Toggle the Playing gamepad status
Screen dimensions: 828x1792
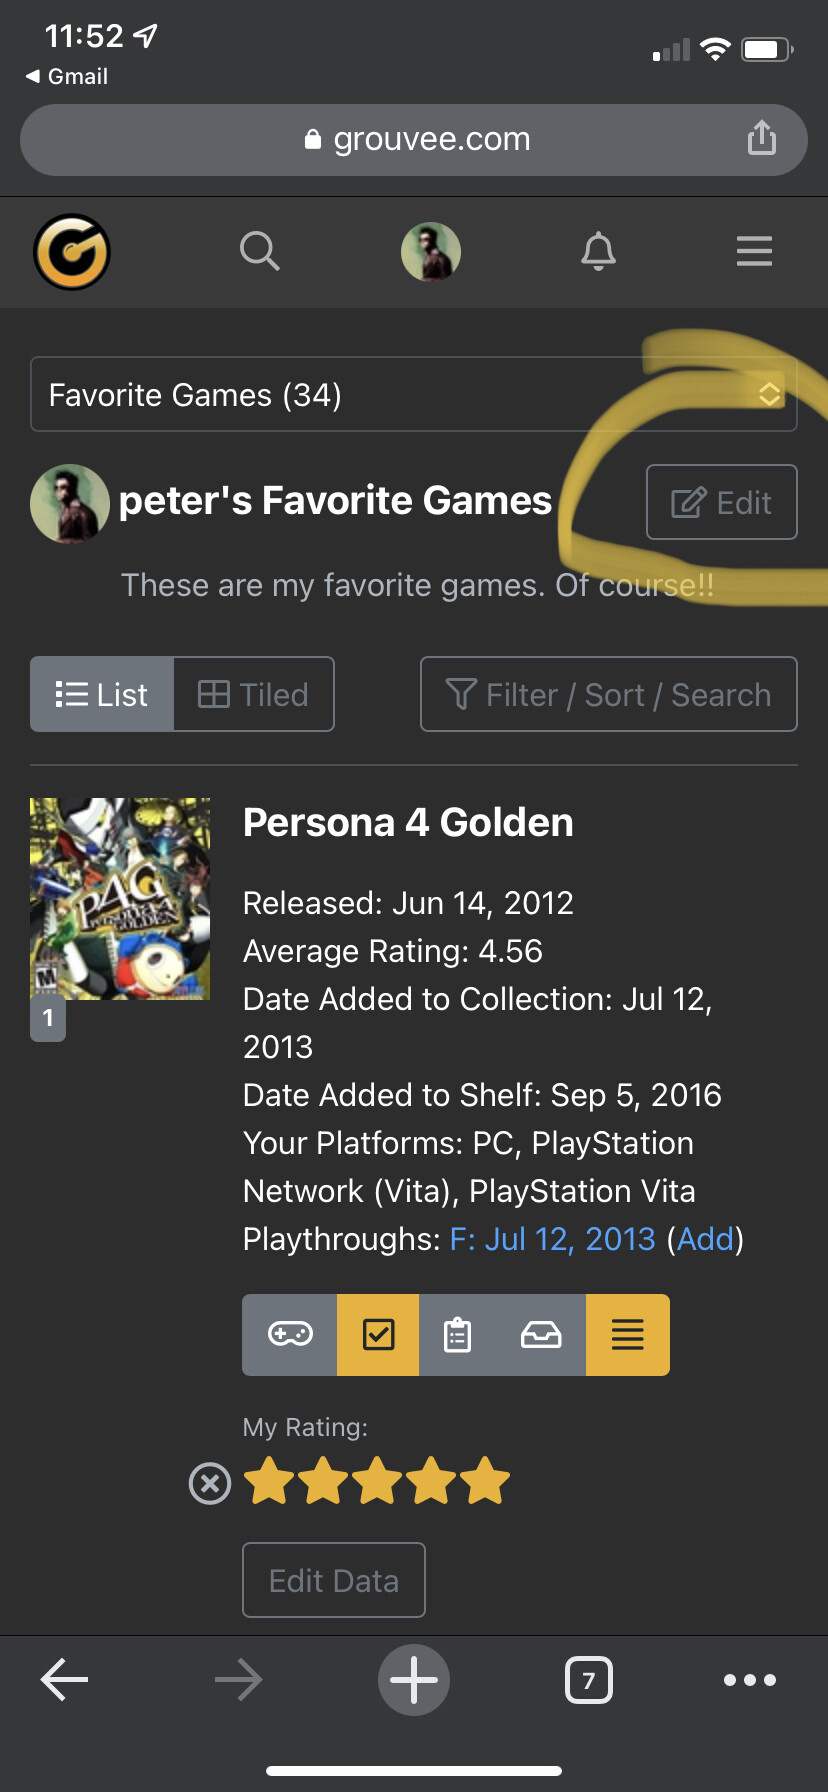[x=290, y=1335]
